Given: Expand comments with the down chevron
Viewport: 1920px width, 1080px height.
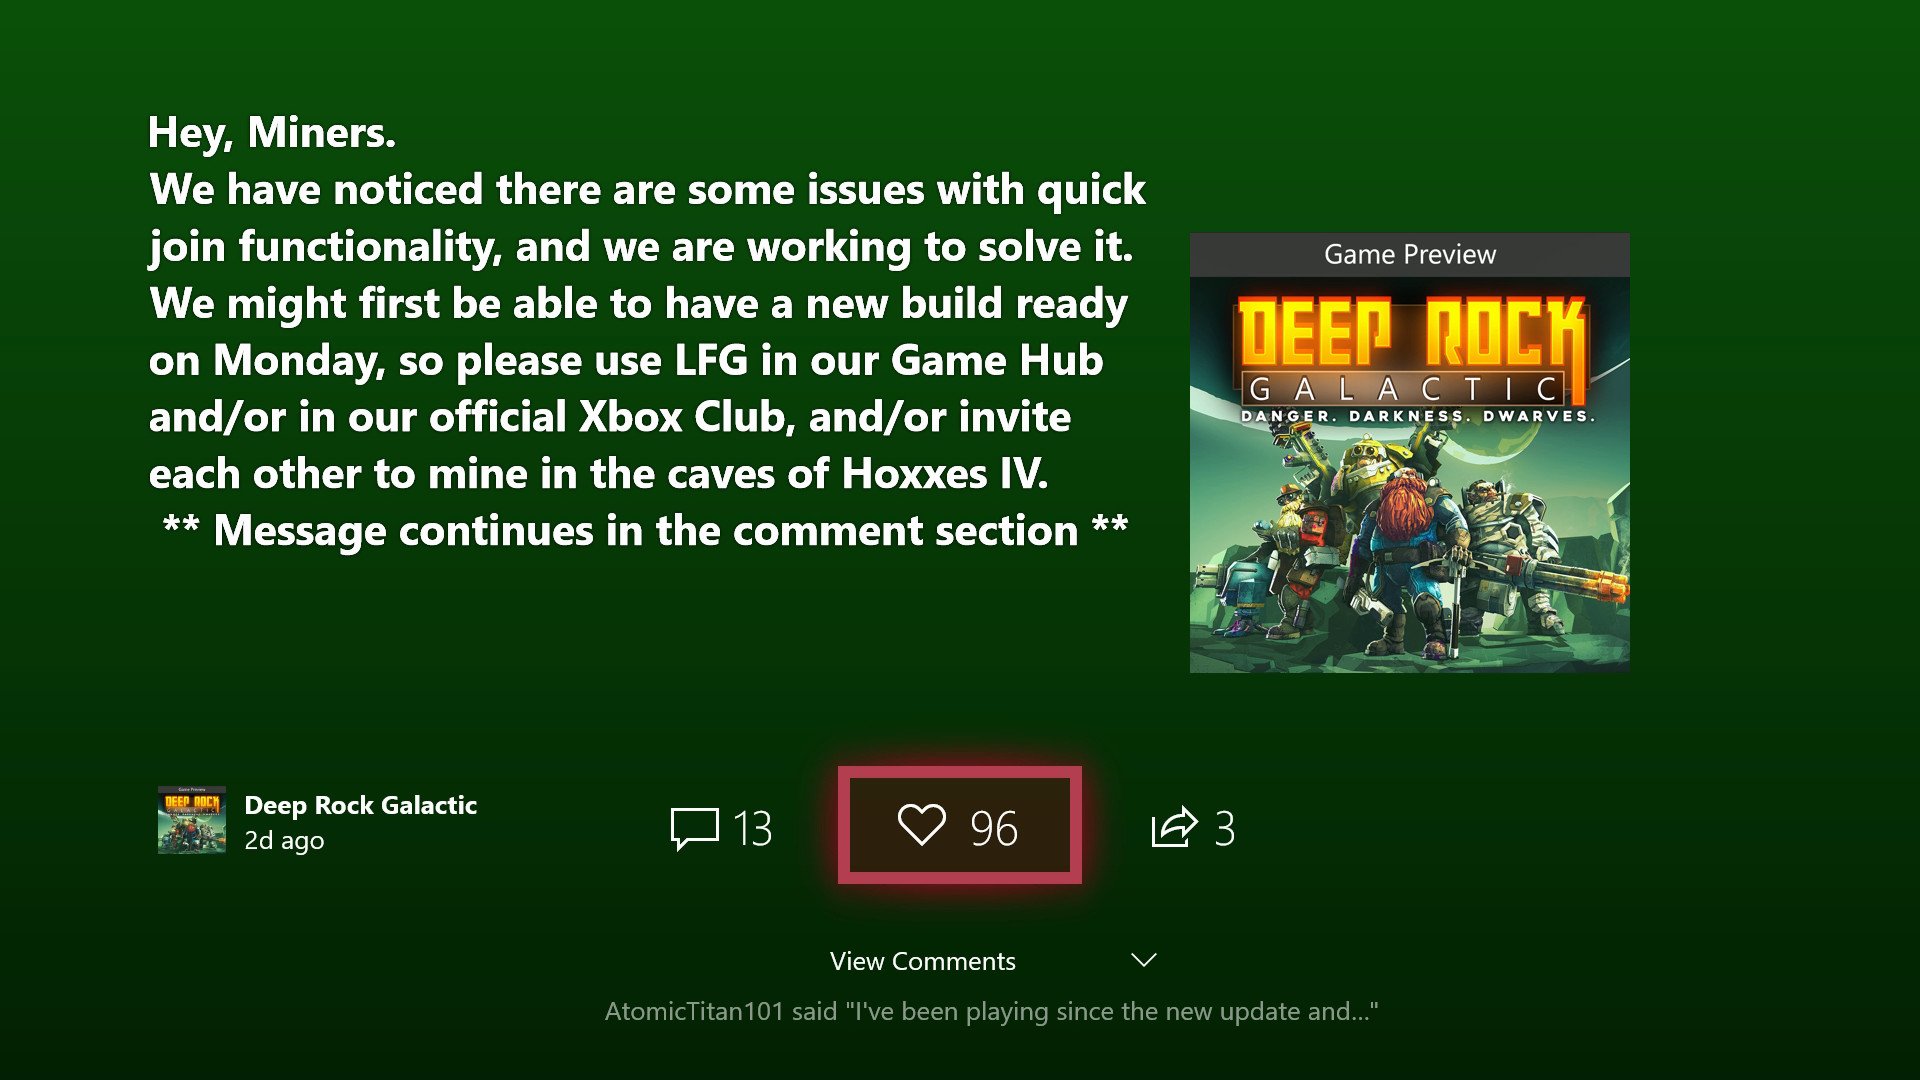Looking at the screenshot, I should [1144, 960].
